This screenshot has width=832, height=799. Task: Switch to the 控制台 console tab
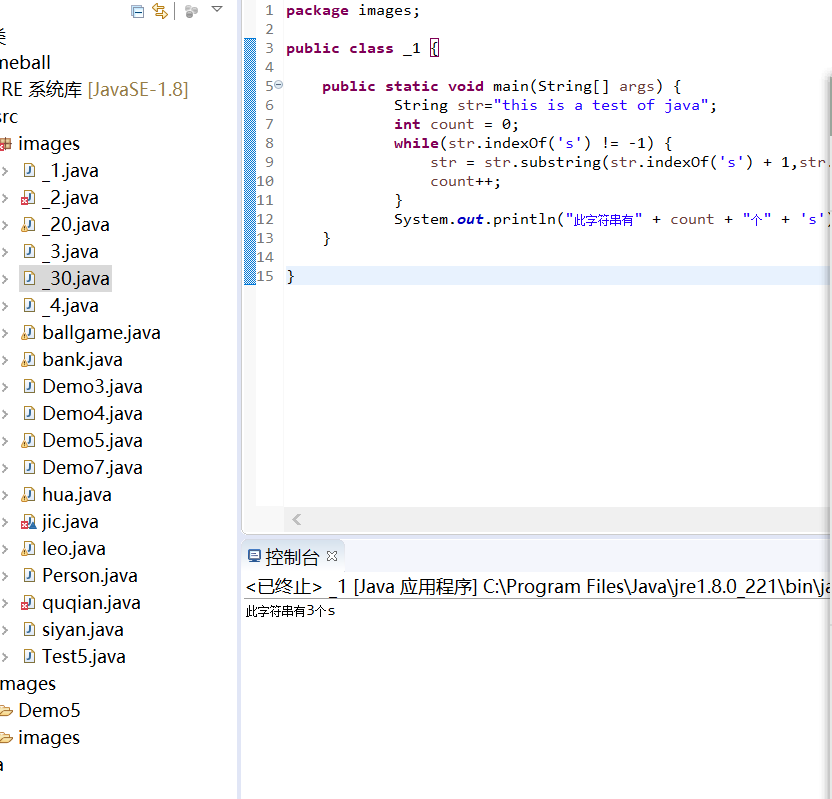292,557
